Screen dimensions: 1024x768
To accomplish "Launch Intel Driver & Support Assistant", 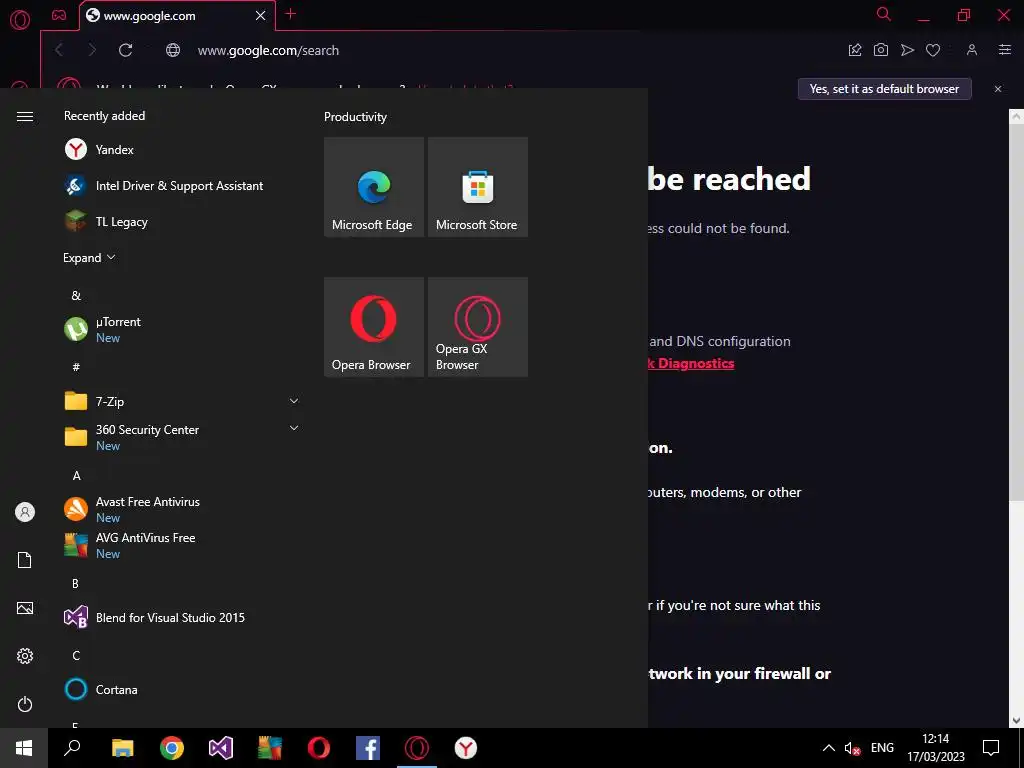I will (182, 185).
